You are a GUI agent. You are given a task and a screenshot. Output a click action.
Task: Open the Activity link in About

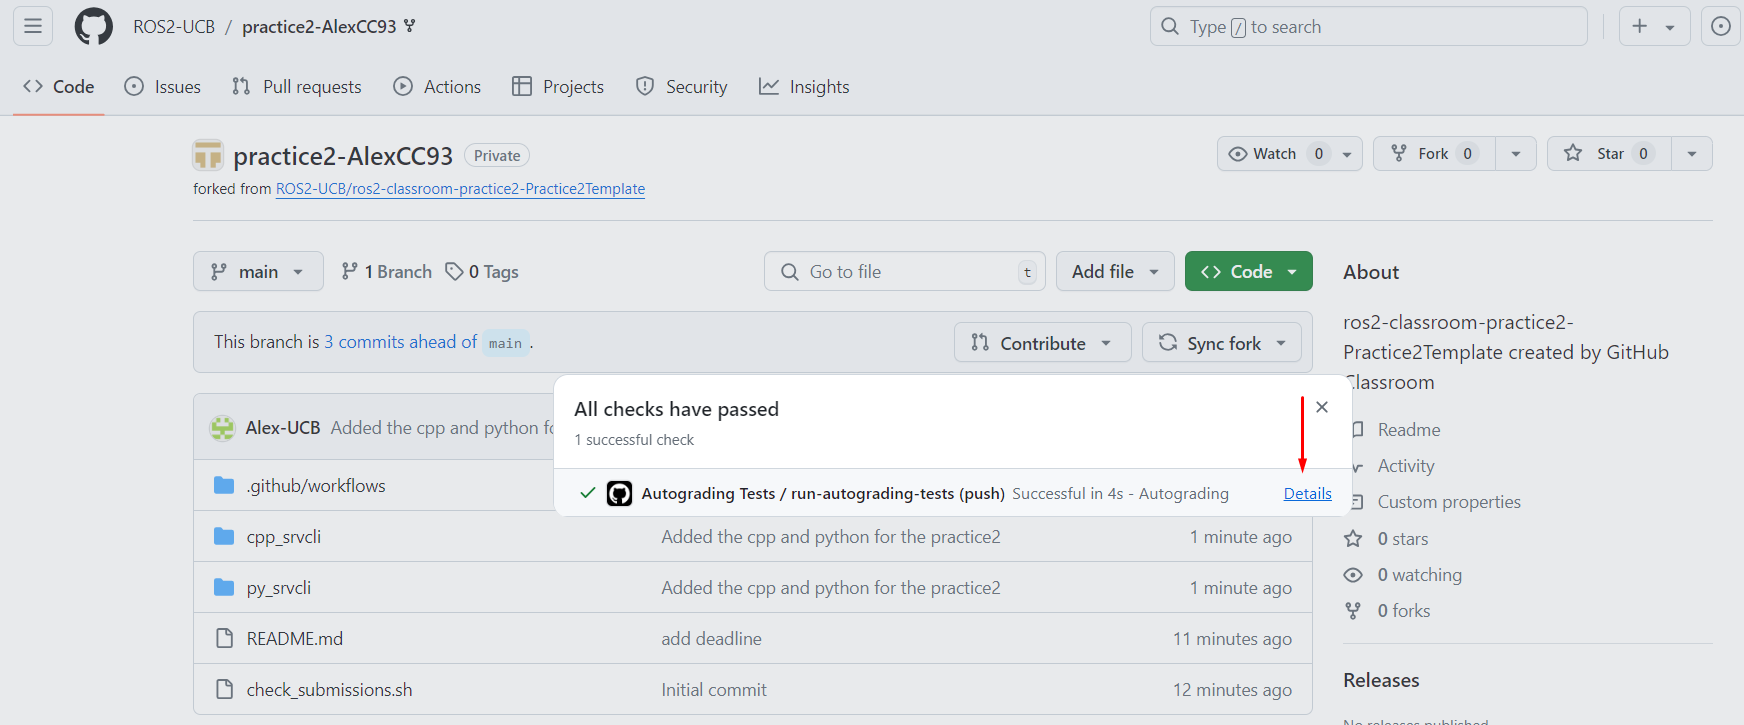[x=1405, y=465]
